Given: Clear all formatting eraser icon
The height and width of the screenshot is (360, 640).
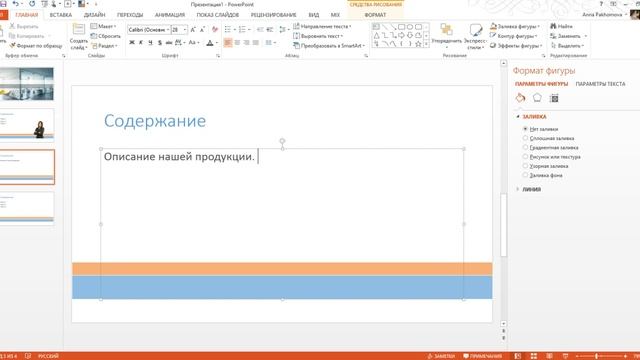Looking at the screenshot, I should click(x=215, y=30).
